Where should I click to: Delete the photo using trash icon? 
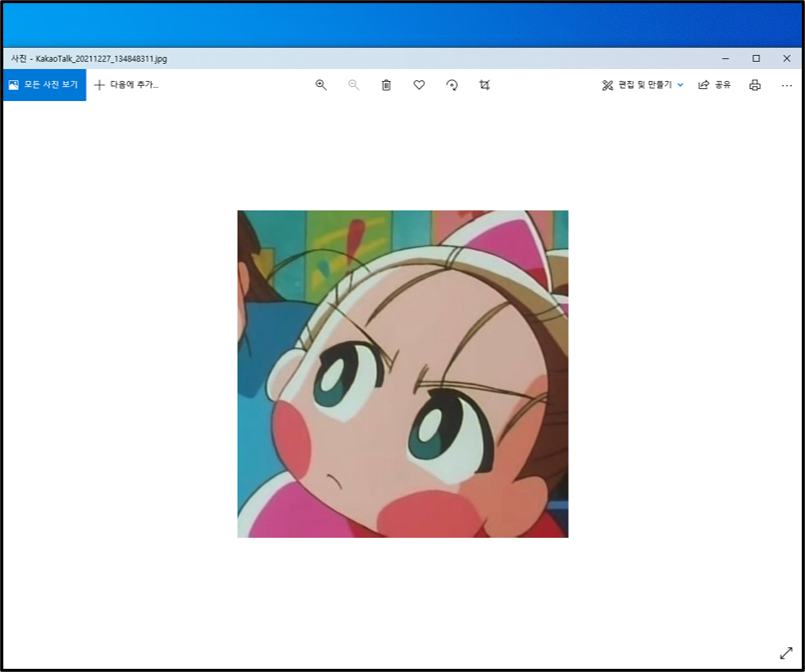pyautogui.click(x=386, y=85)
